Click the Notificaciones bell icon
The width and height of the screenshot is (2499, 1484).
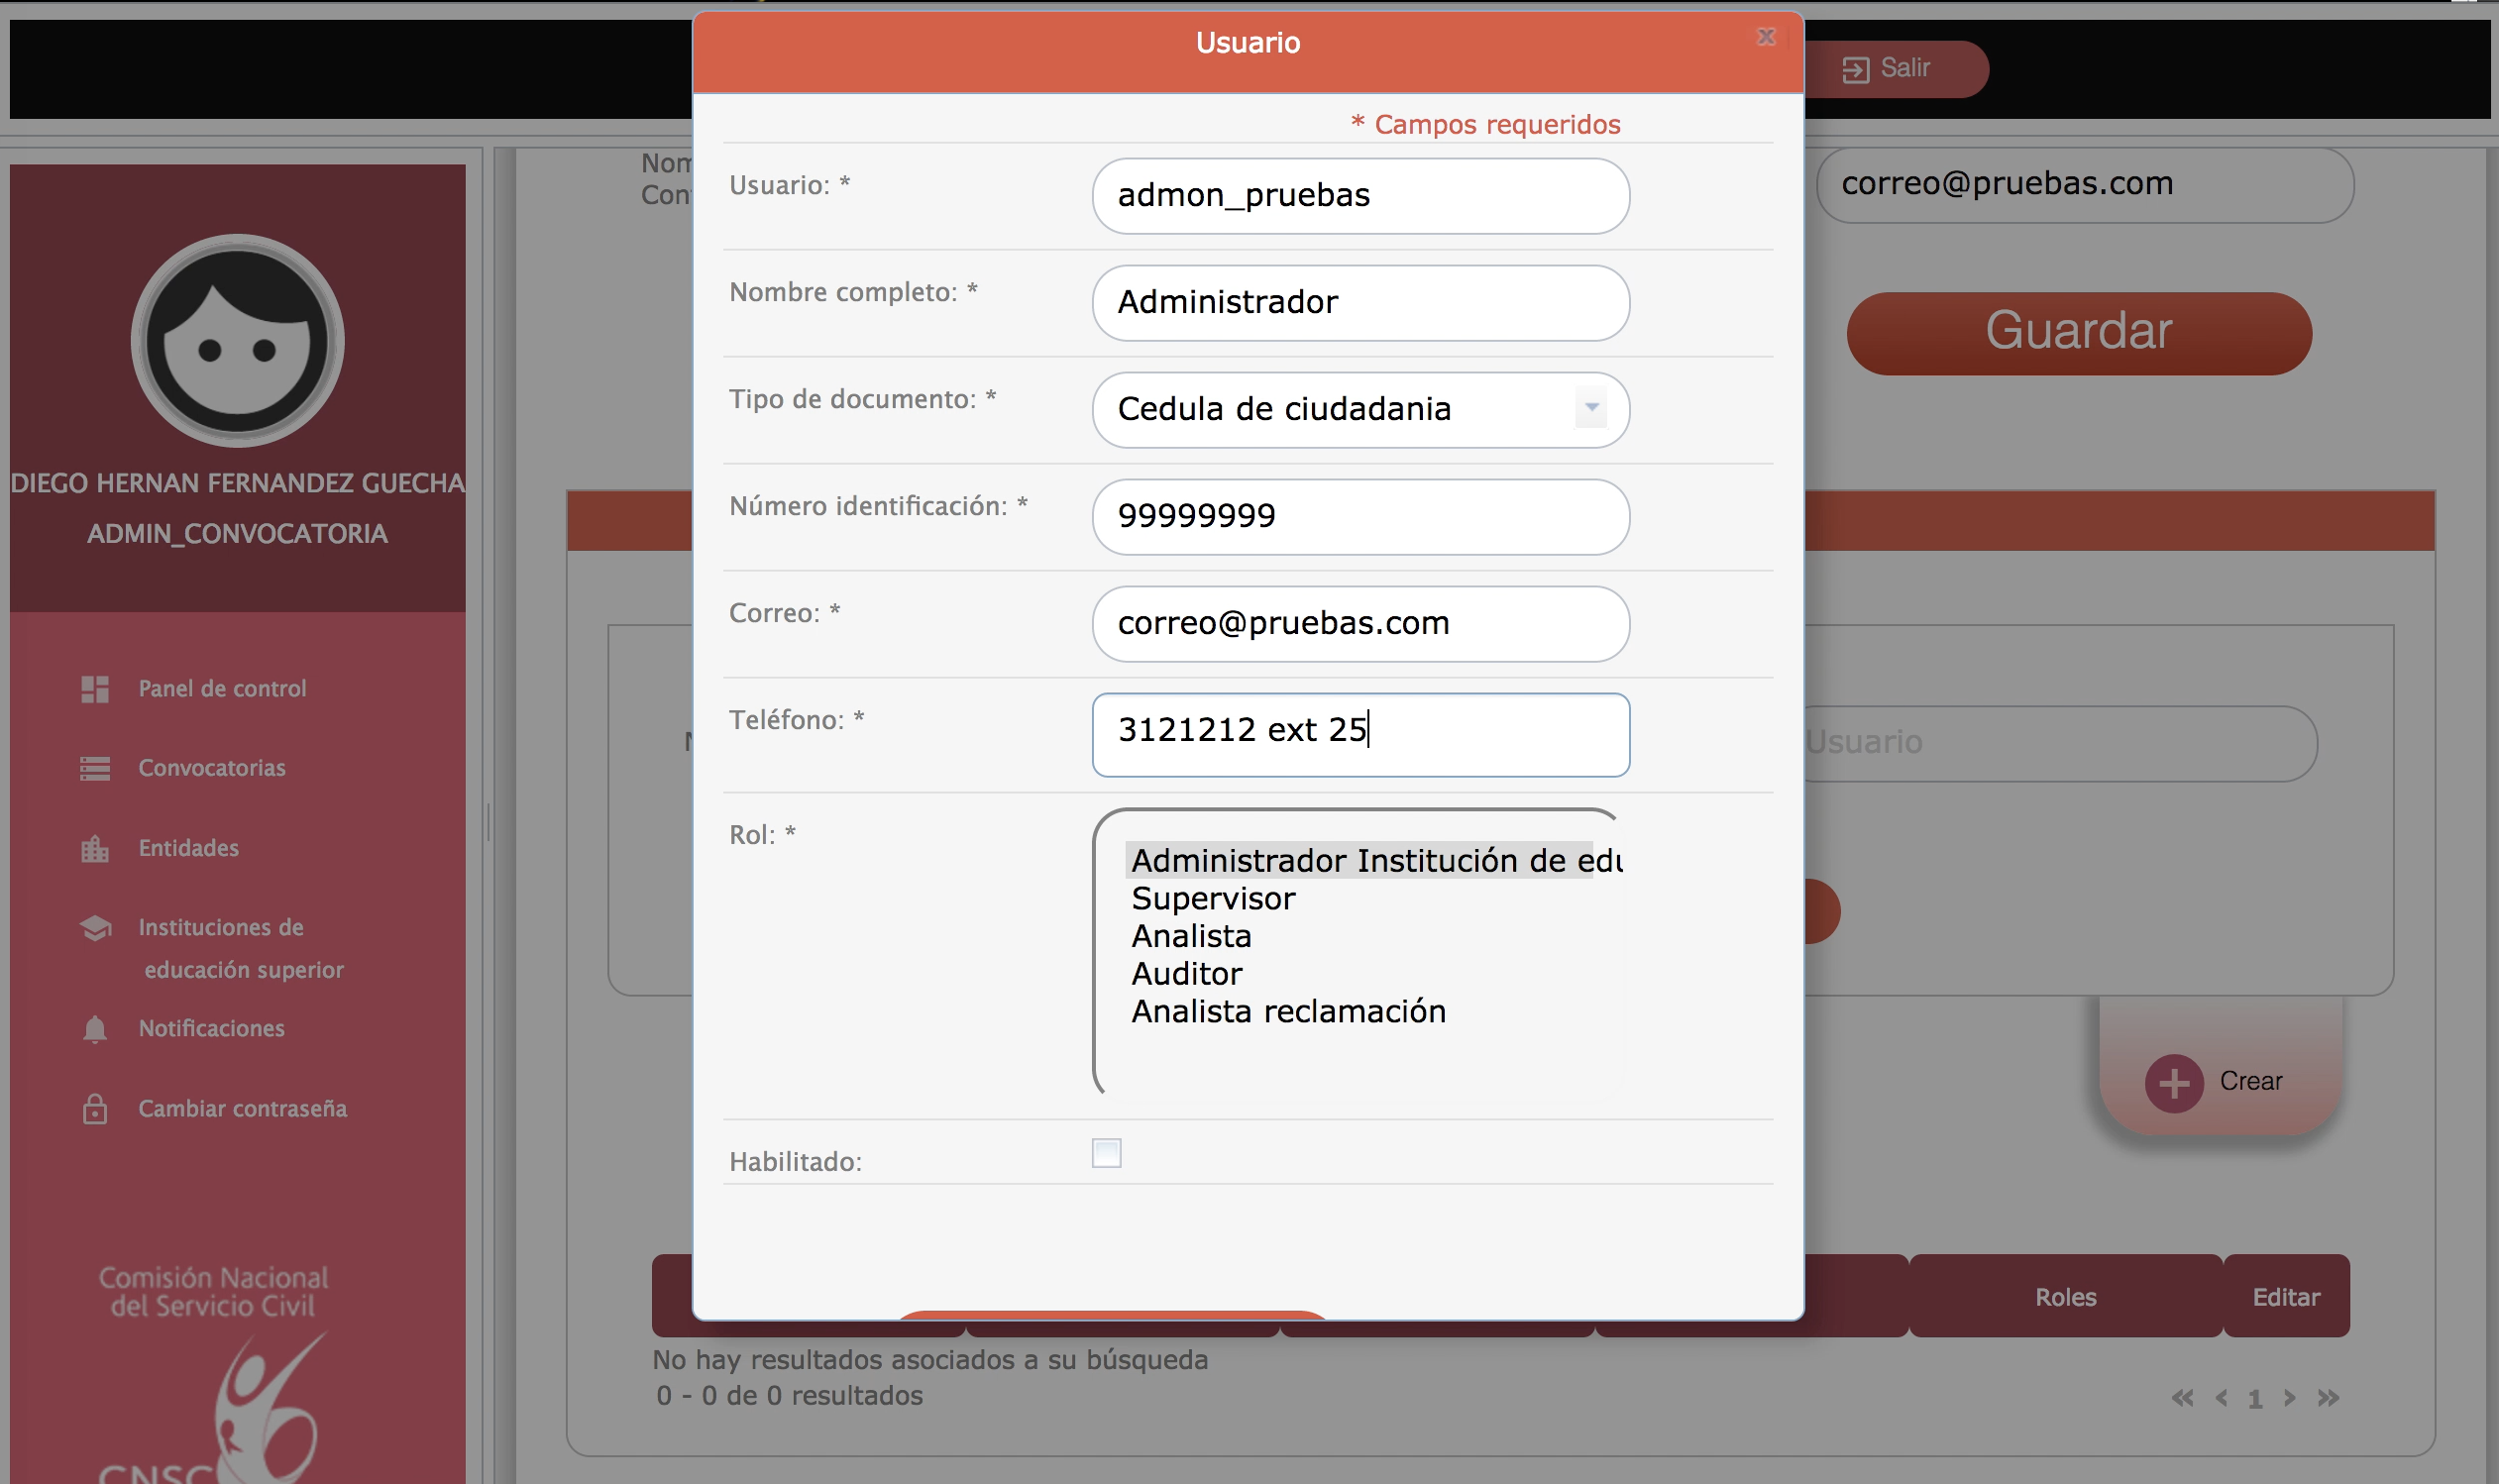point(95,1029)
